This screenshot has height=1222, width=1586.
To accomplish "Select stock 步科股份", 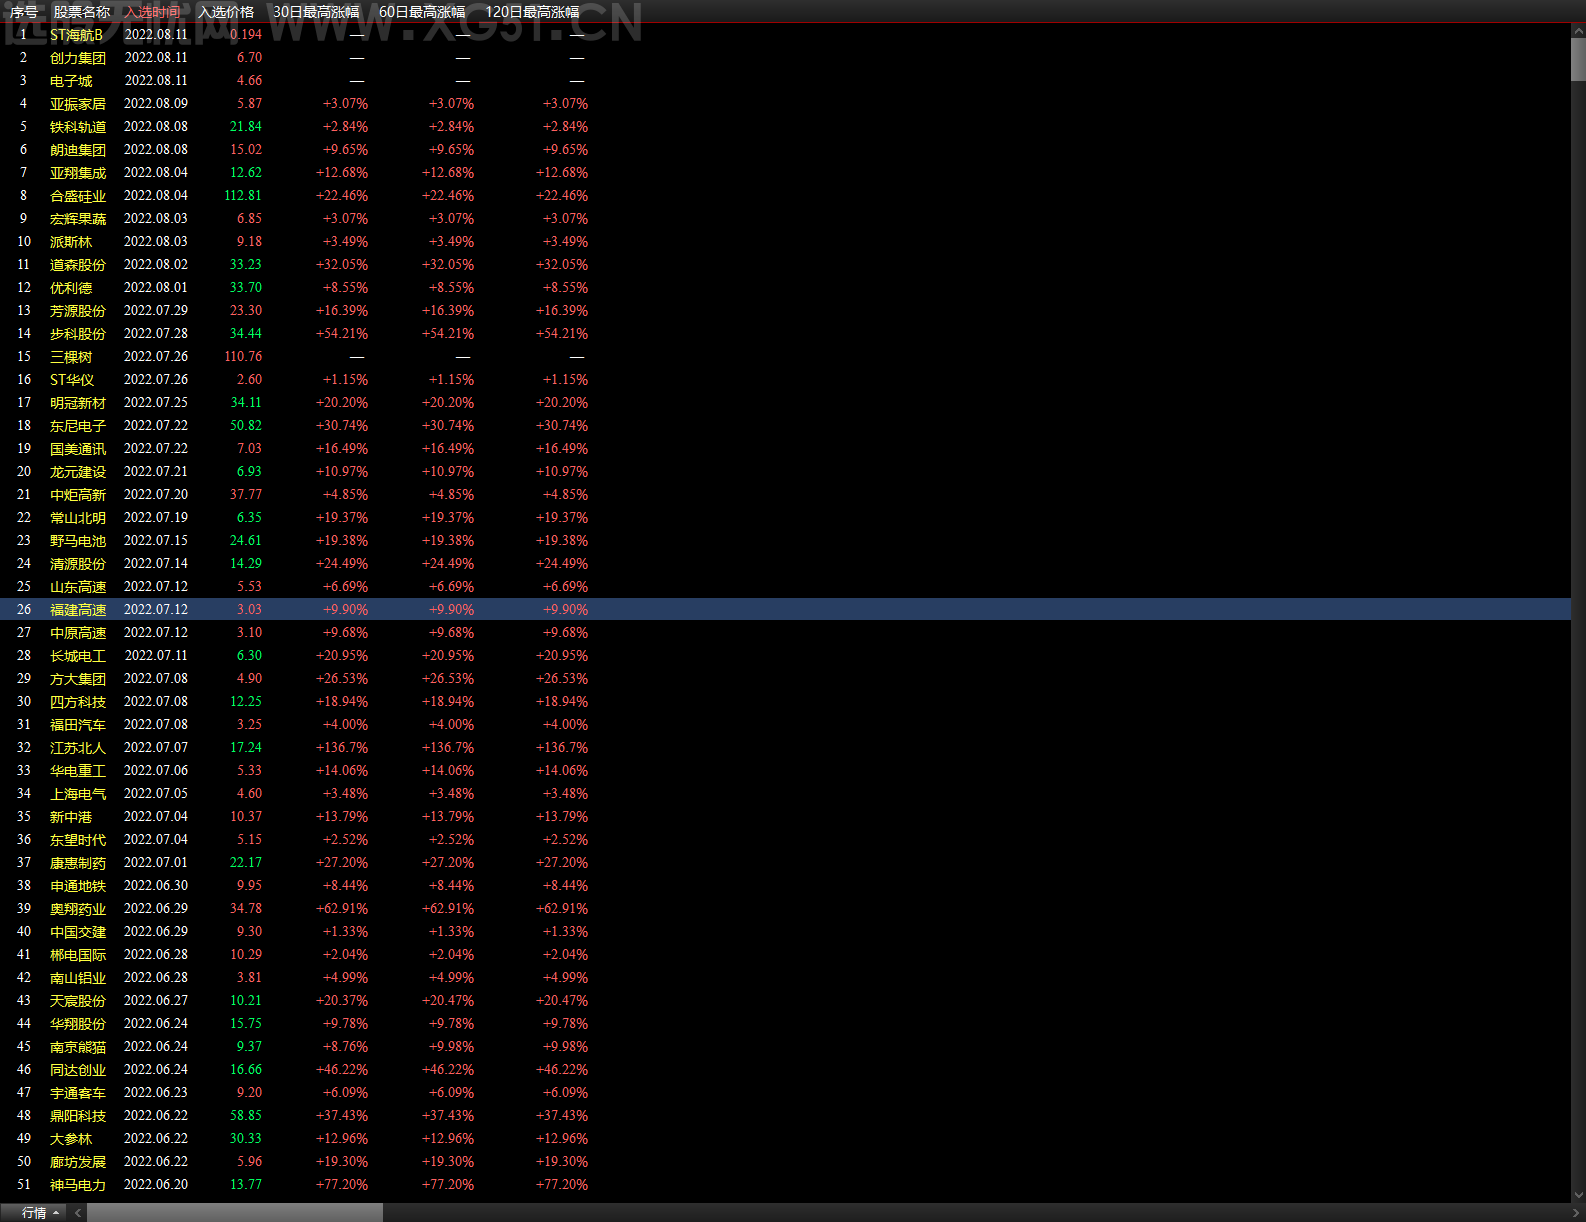I will [78, 334].
